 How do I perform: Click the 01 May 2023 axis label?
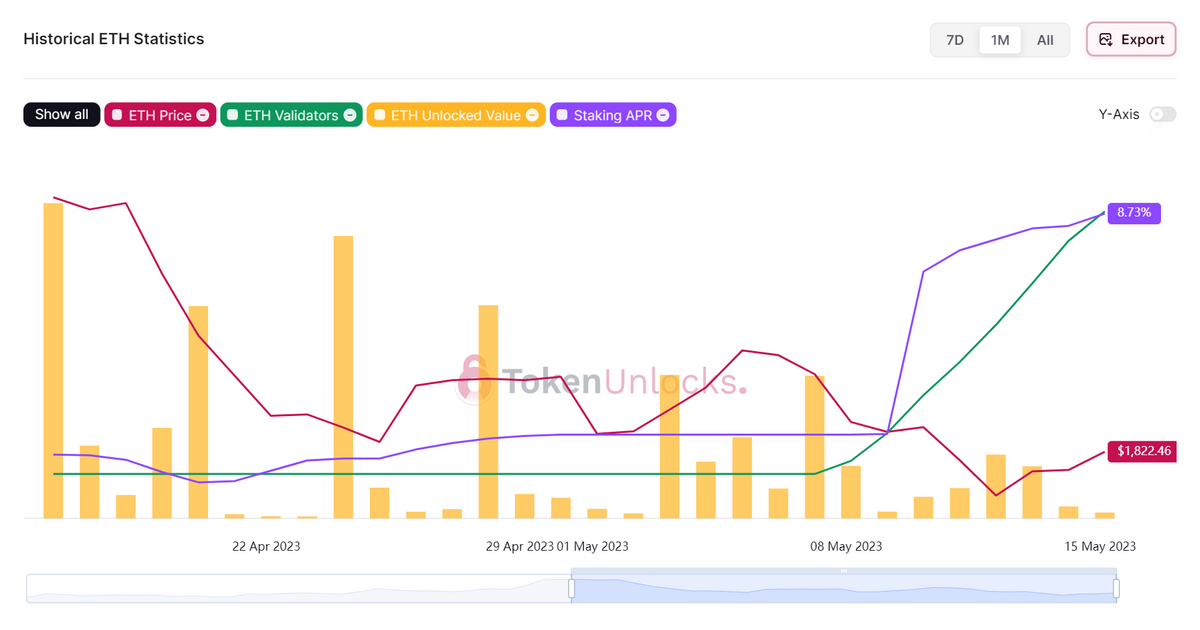593,546
